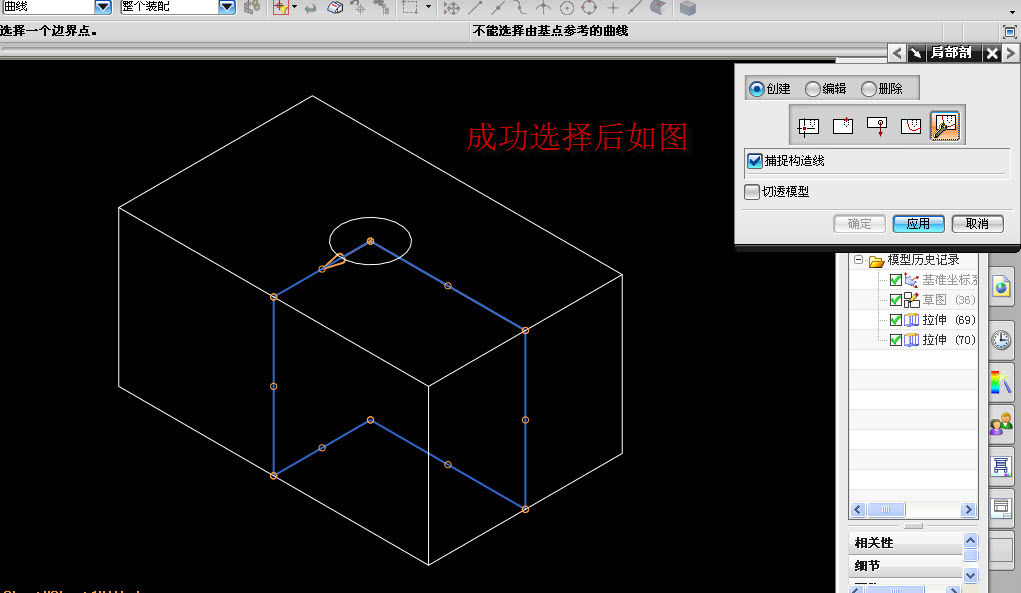The image size is (1021, 593).
Task: Enable the 切透模型 checkbox
Action: pyautogui.click(x=752, y=191)
